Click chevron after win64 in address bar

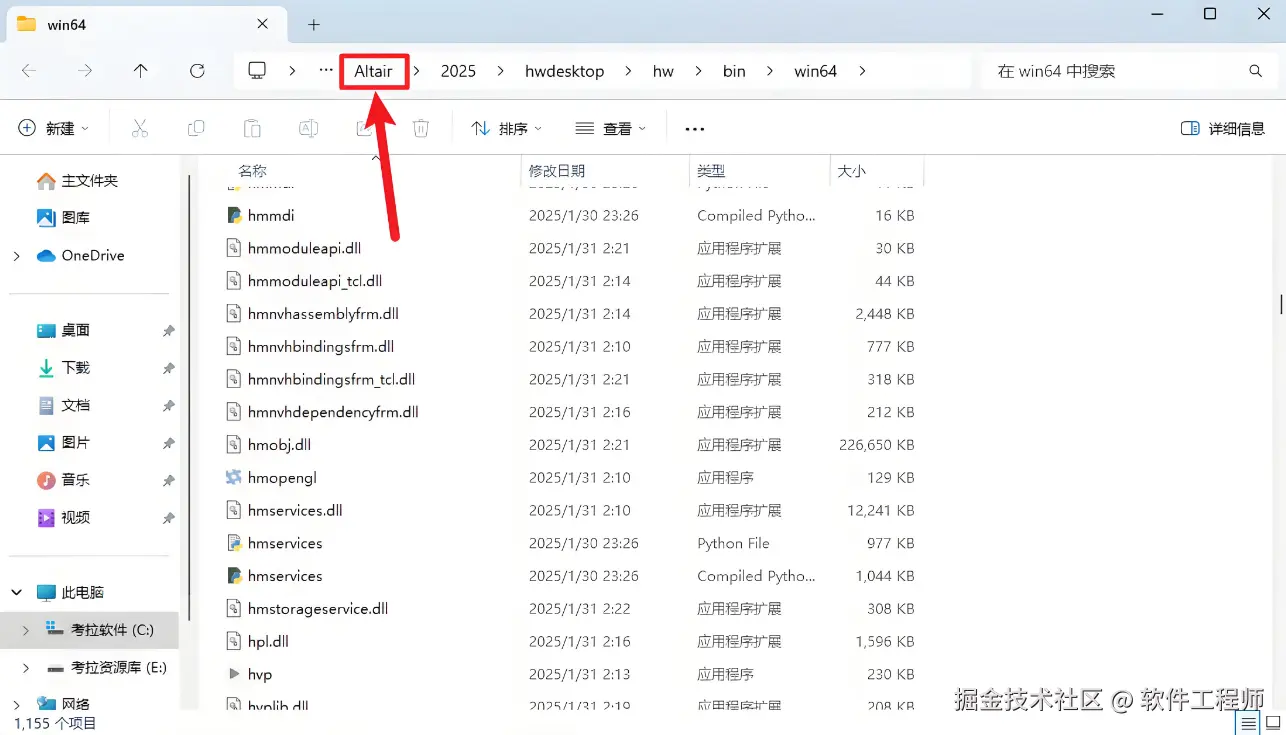(862, 71)
